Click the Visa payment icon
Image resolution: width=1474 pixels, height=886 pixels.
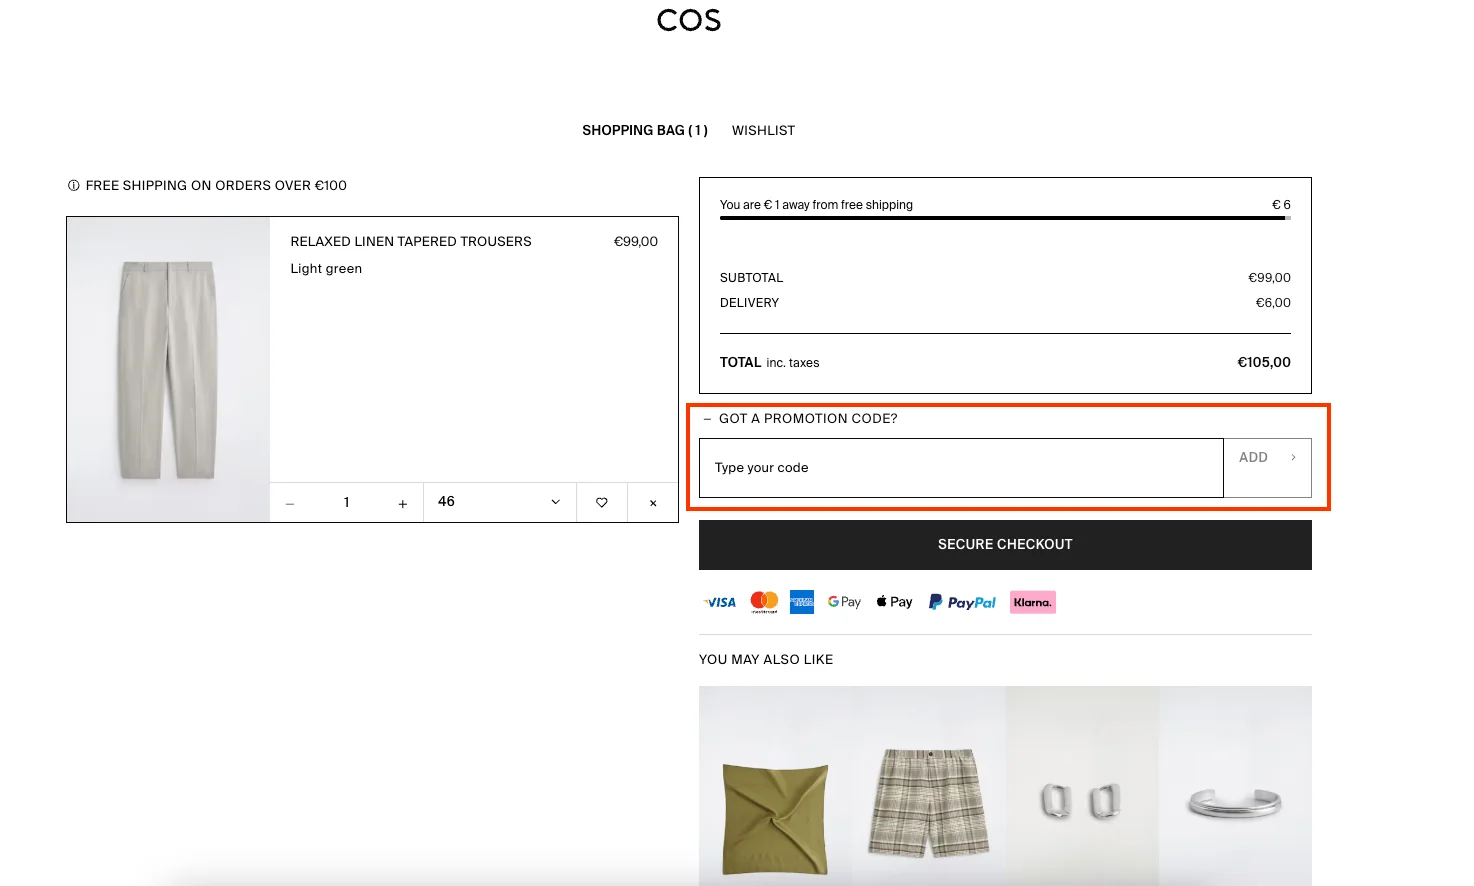tap(720, 602)
